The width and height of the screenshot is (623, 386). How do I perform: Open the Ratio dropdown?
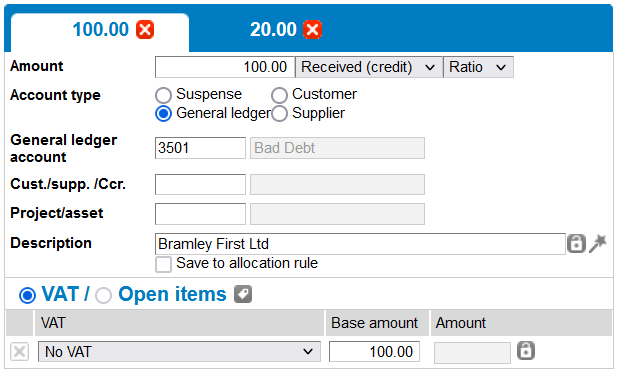[x=478, y=67]
